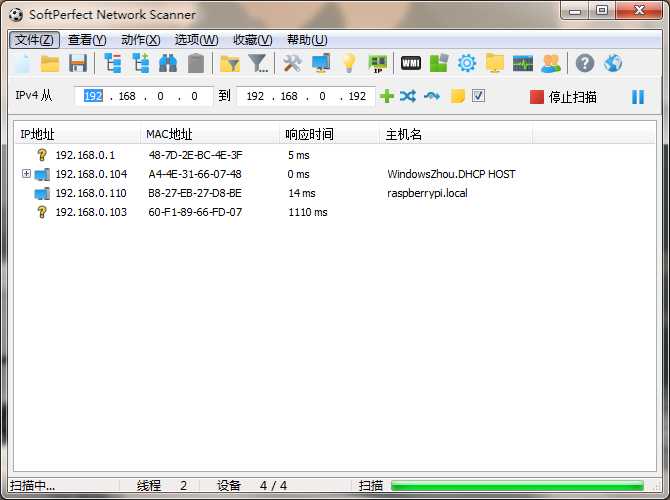Screen dimensions: 670x500
Task: Click the 线程 2 status entry
Action: pos(162,485)
